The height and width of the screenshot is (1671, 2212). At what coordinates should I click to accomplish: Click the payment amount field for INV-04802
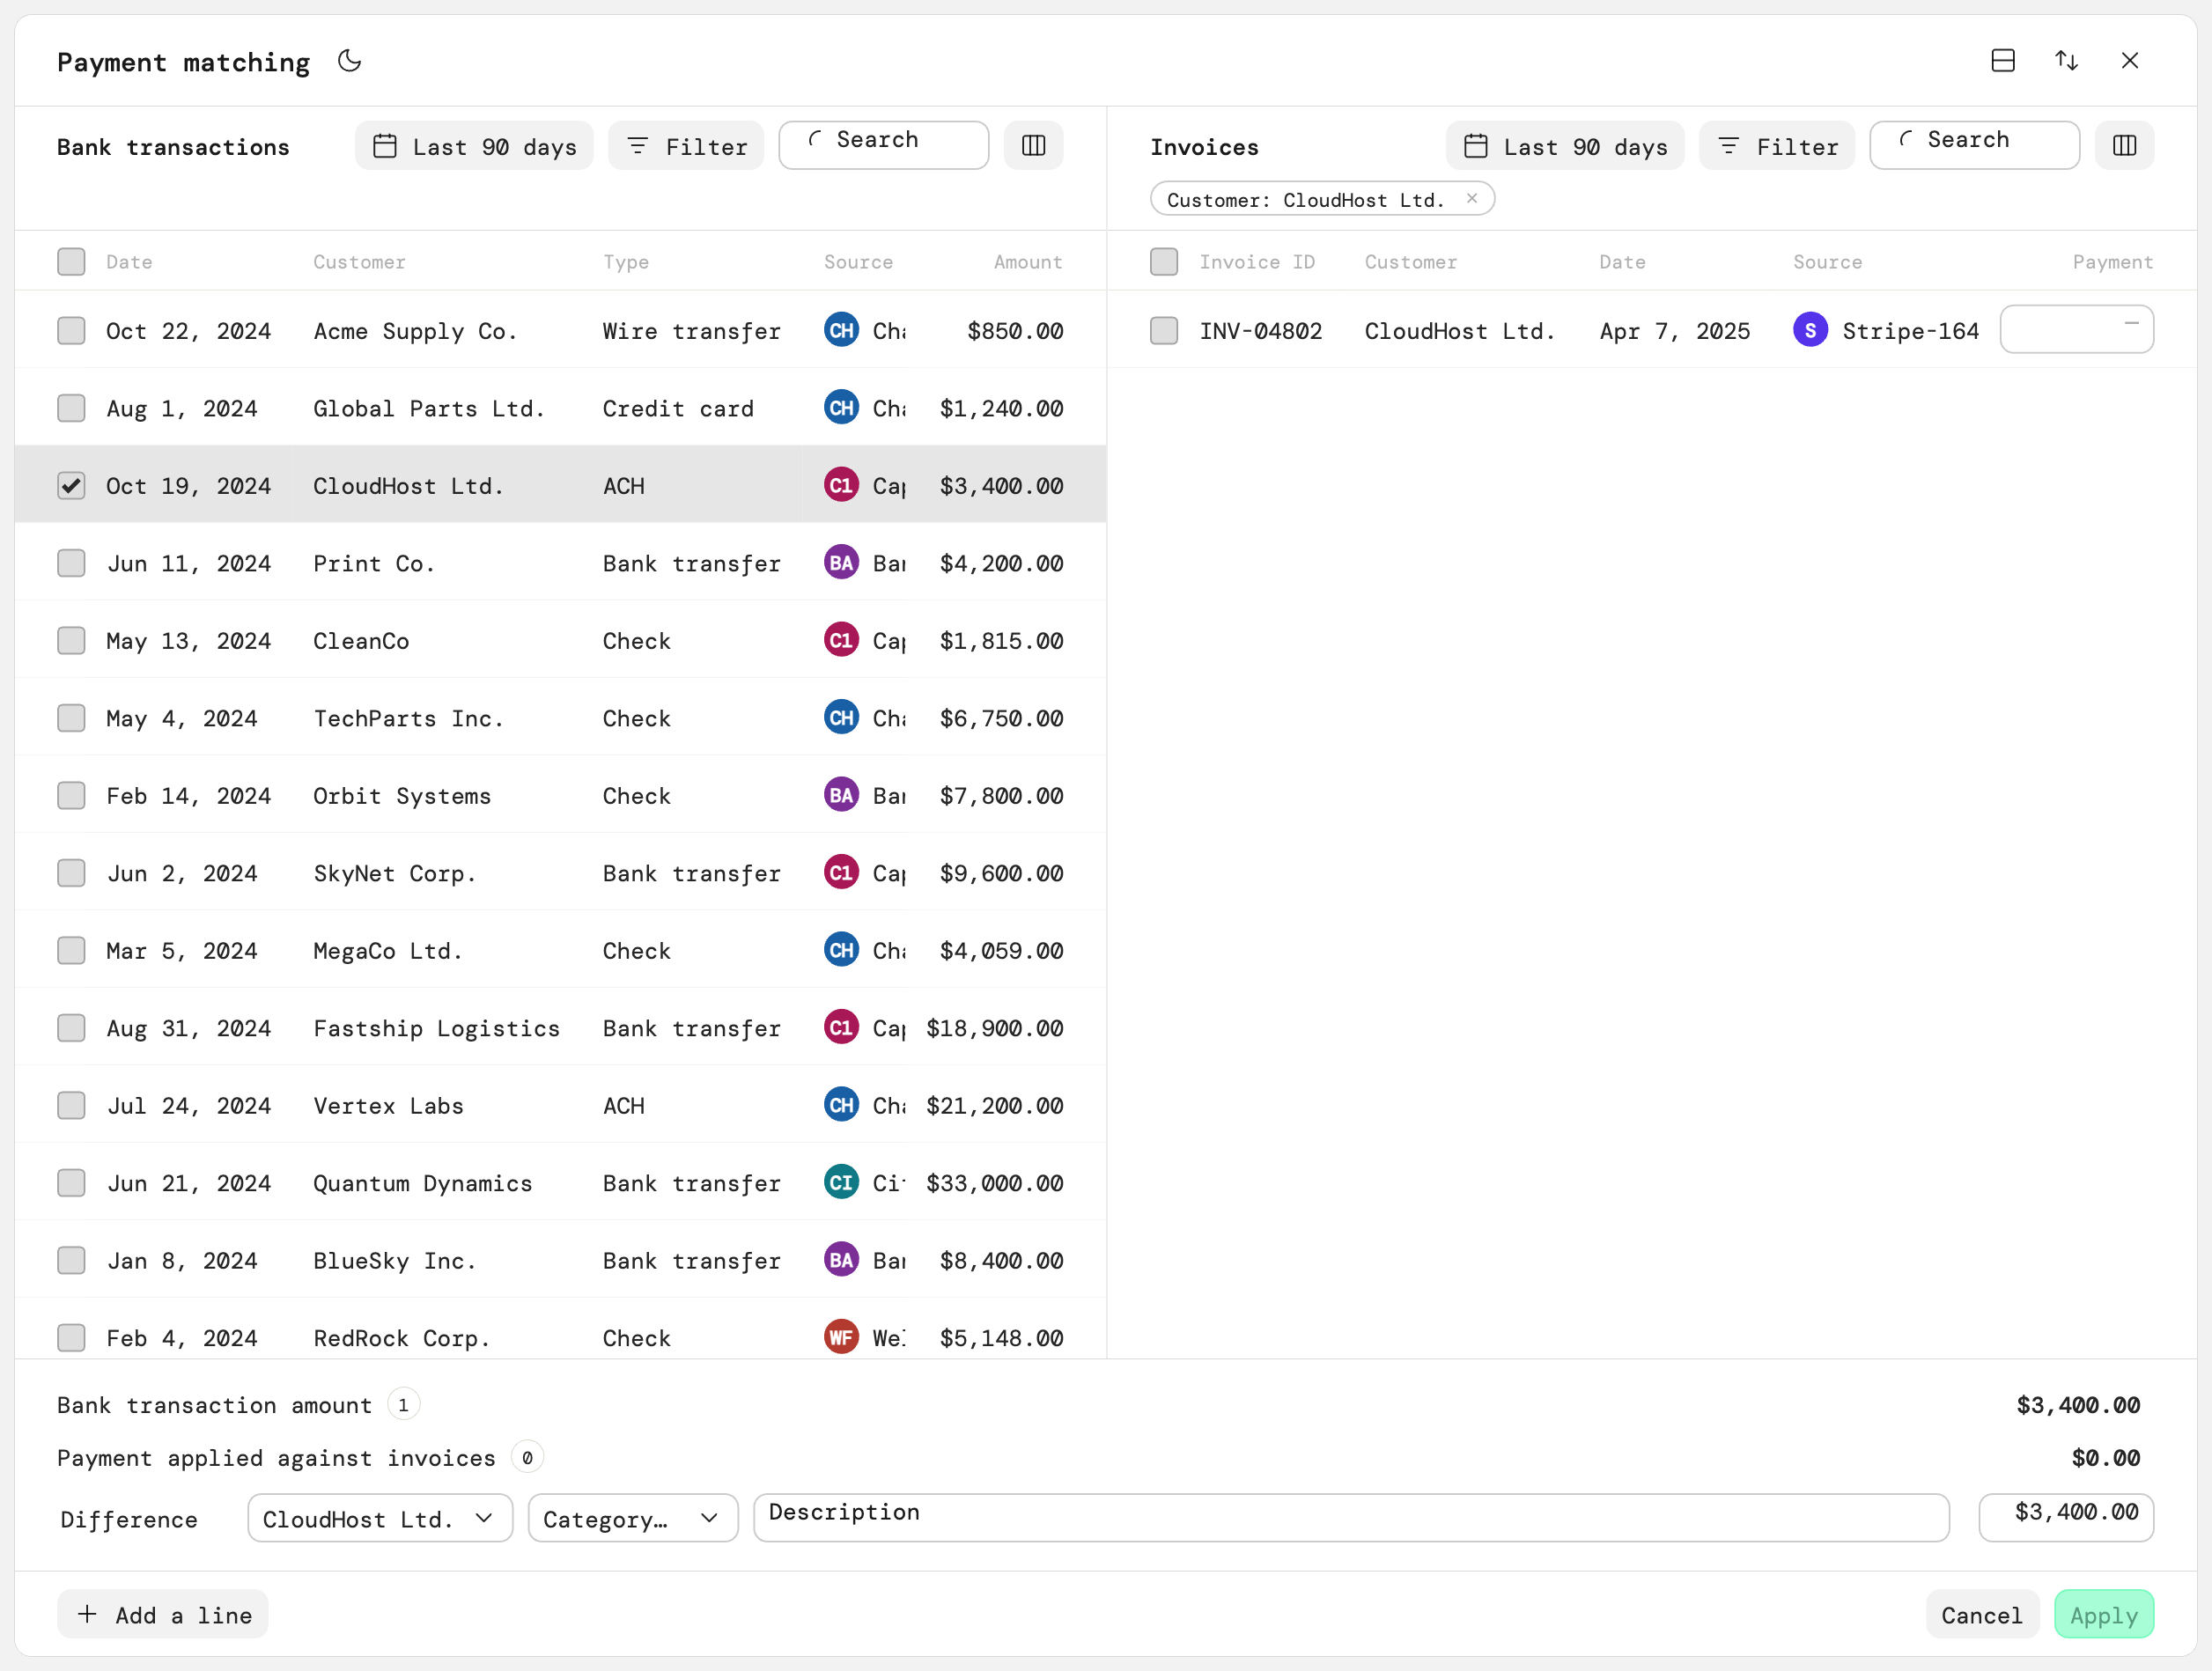2077,329
